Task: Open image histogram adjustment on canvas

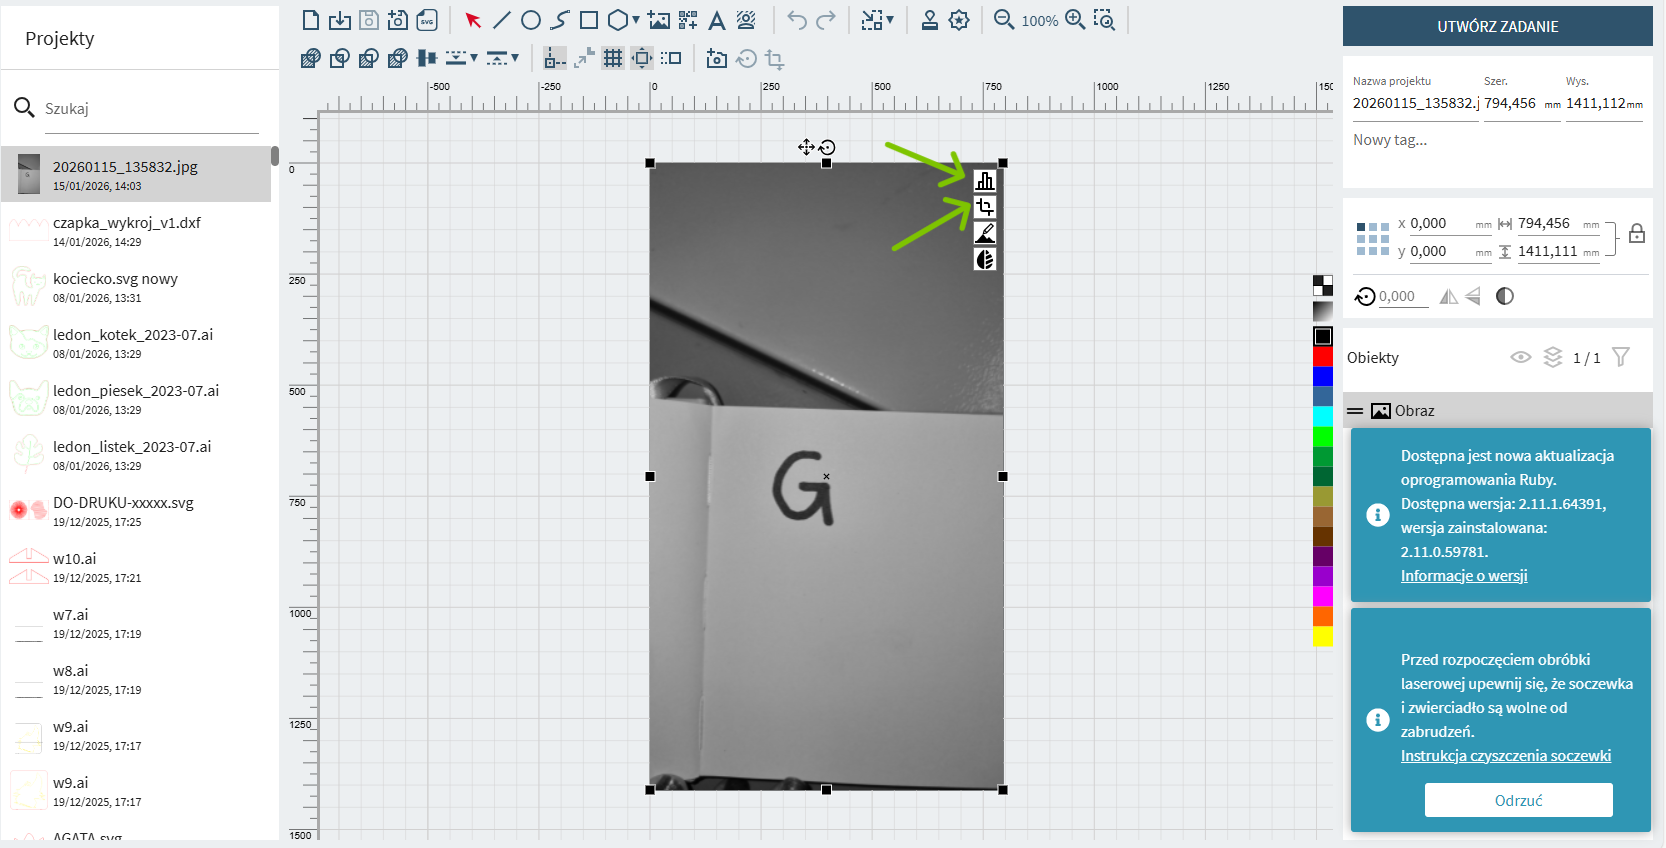Action: 985,181
